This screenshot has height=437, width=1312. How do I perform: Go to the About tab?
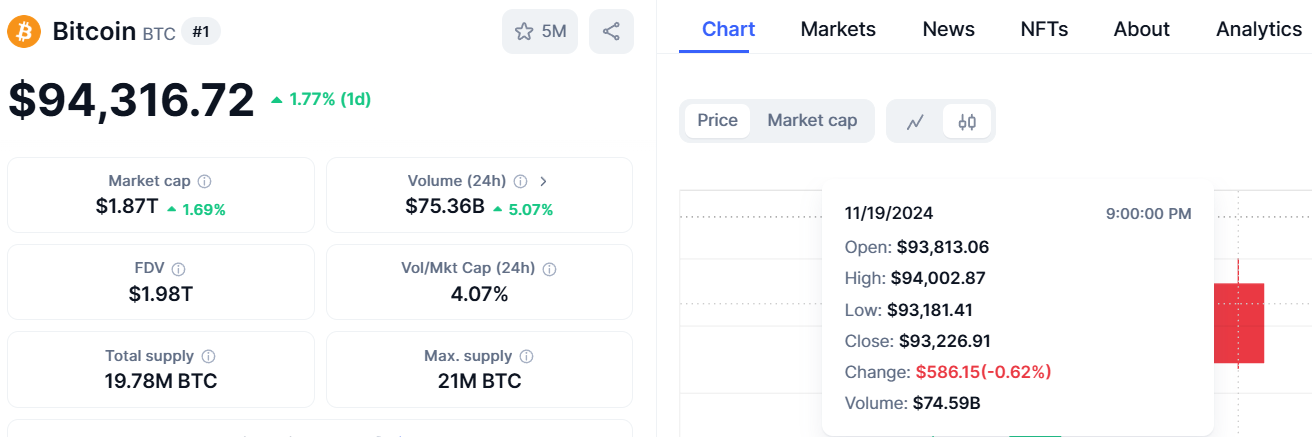pyautogui.click(x=1141, y=29)
